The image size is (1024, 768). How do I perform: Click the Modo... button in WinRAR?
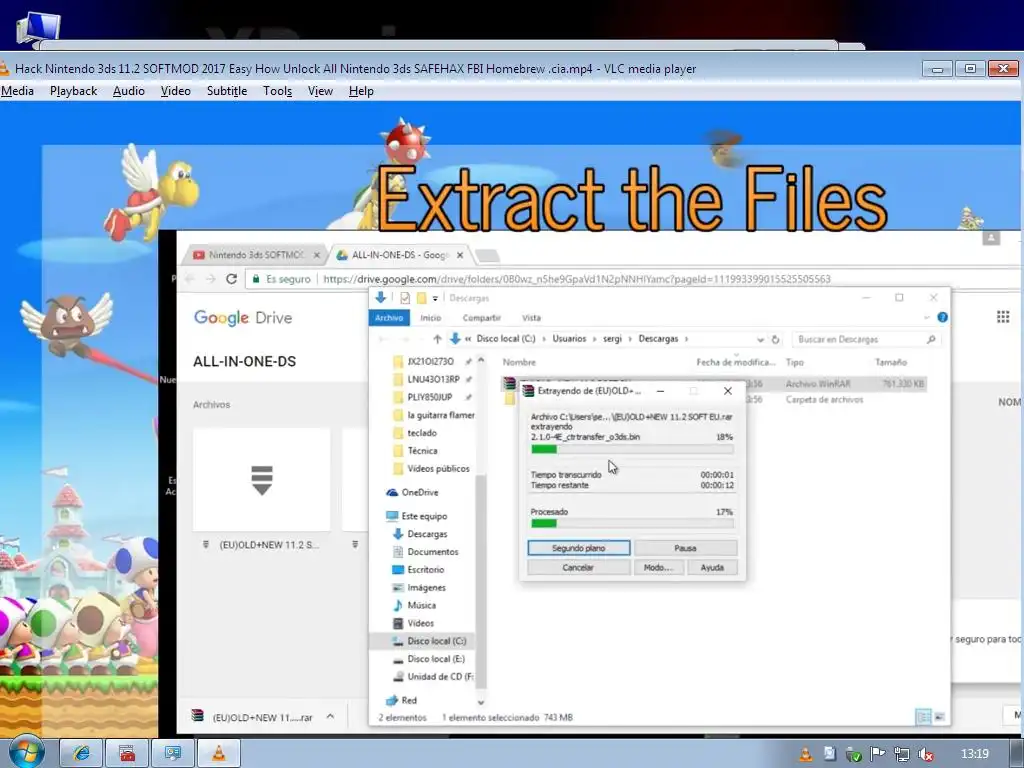(x=658, y=568)
